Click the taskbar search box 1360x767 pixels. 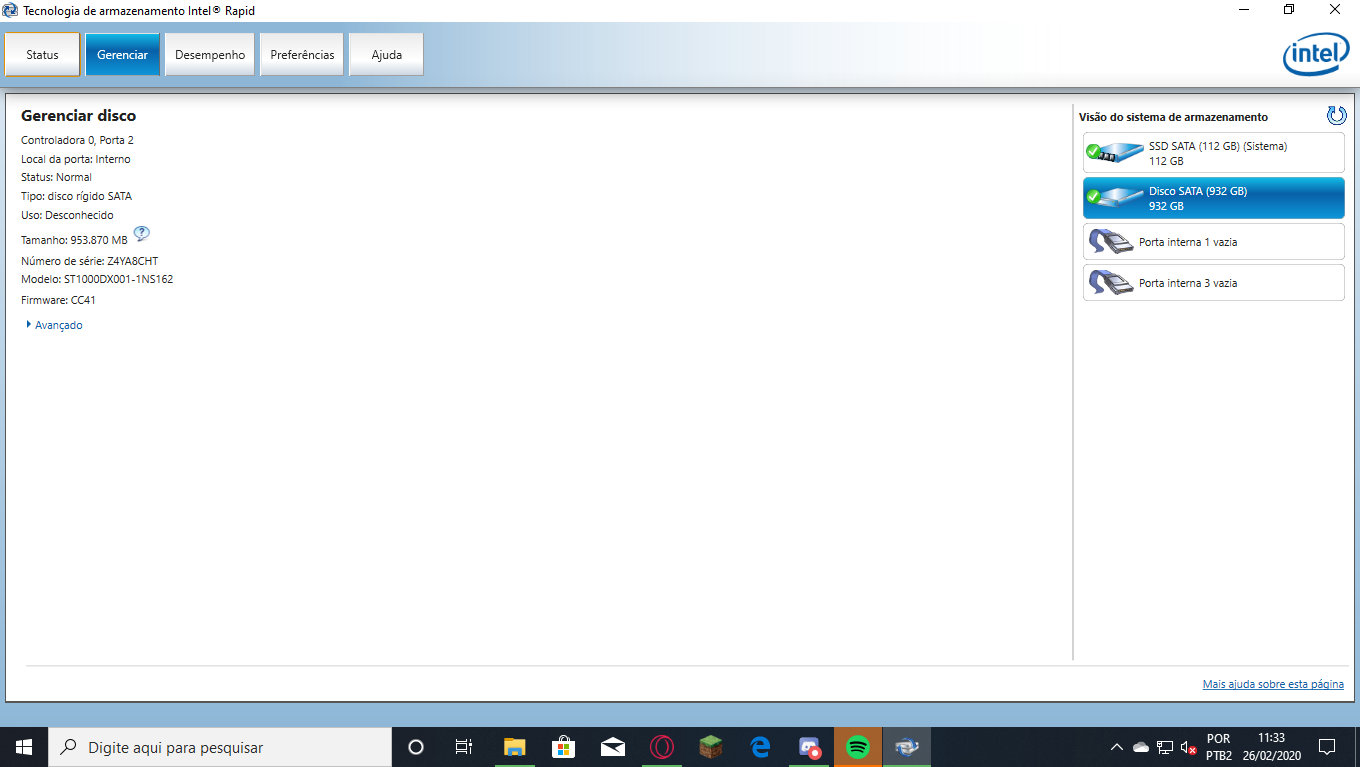pos(220,747)
